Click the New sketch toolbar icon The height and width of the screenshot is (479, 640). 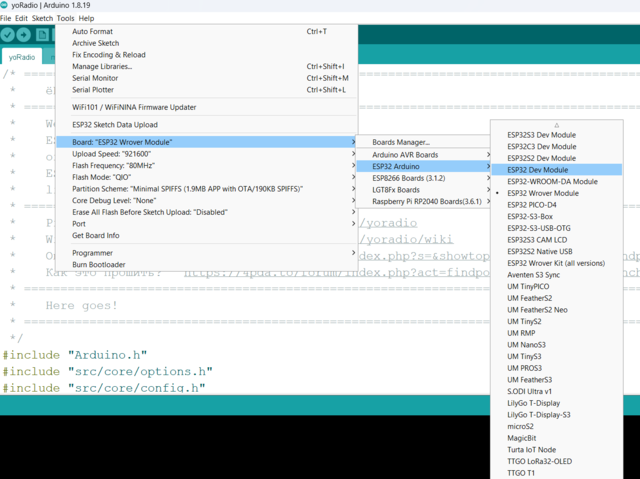click(42, 35)
